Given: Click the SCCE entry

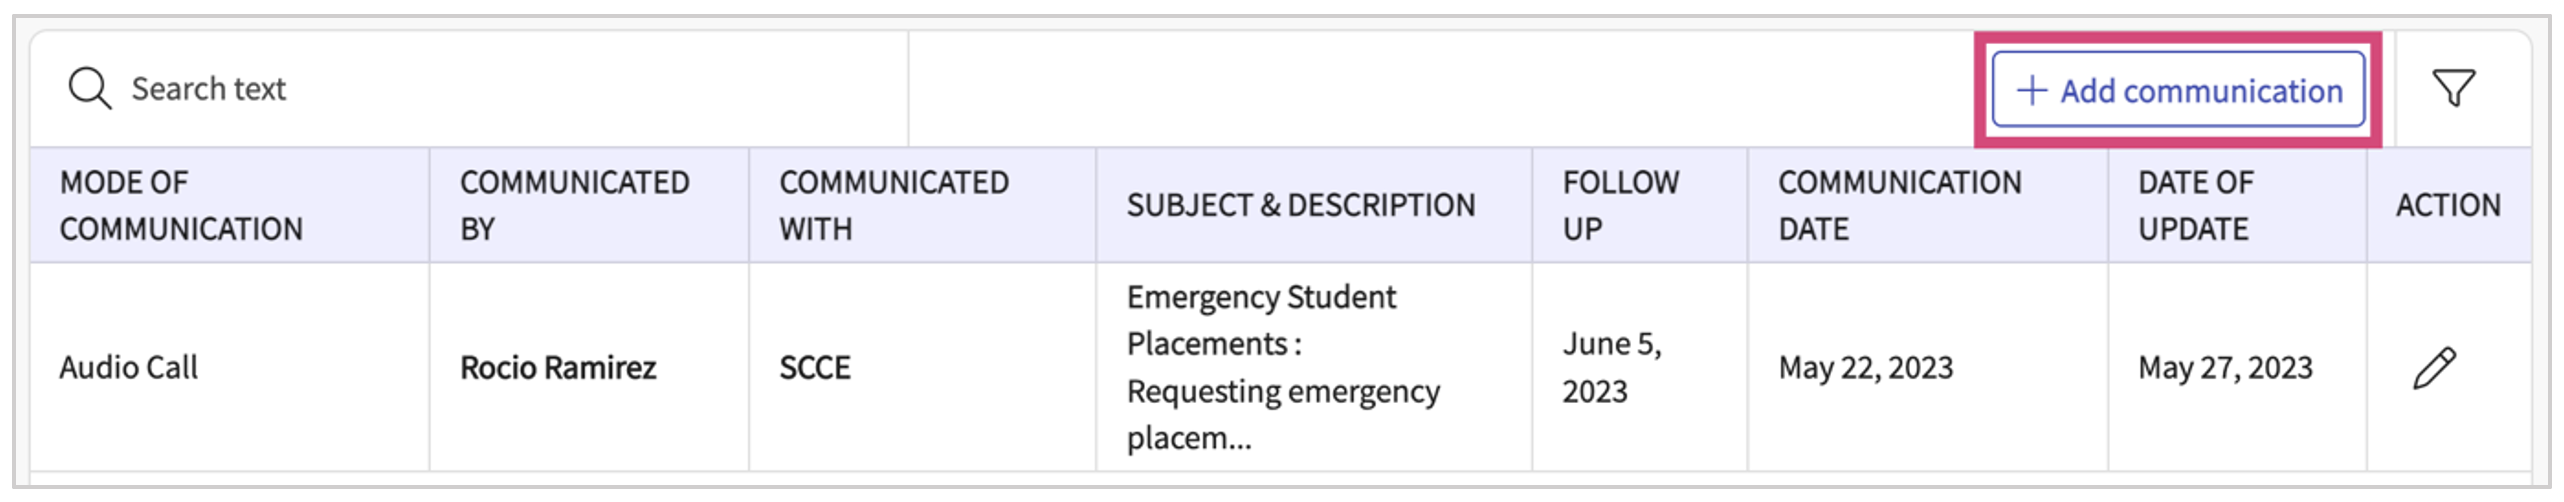Looking at the screenshot, I should tap(815, 368).
